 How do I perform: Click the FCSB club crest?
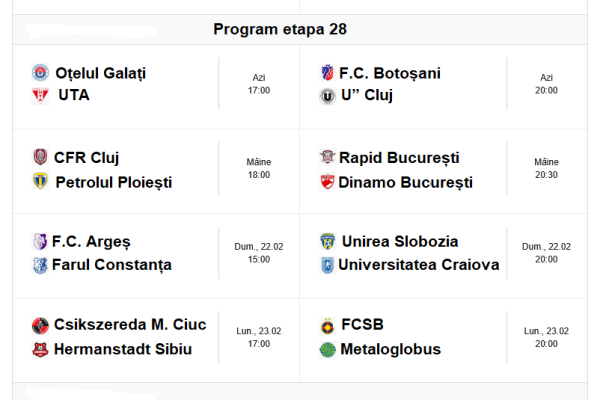pyautogui.click(x=327, y=325)
